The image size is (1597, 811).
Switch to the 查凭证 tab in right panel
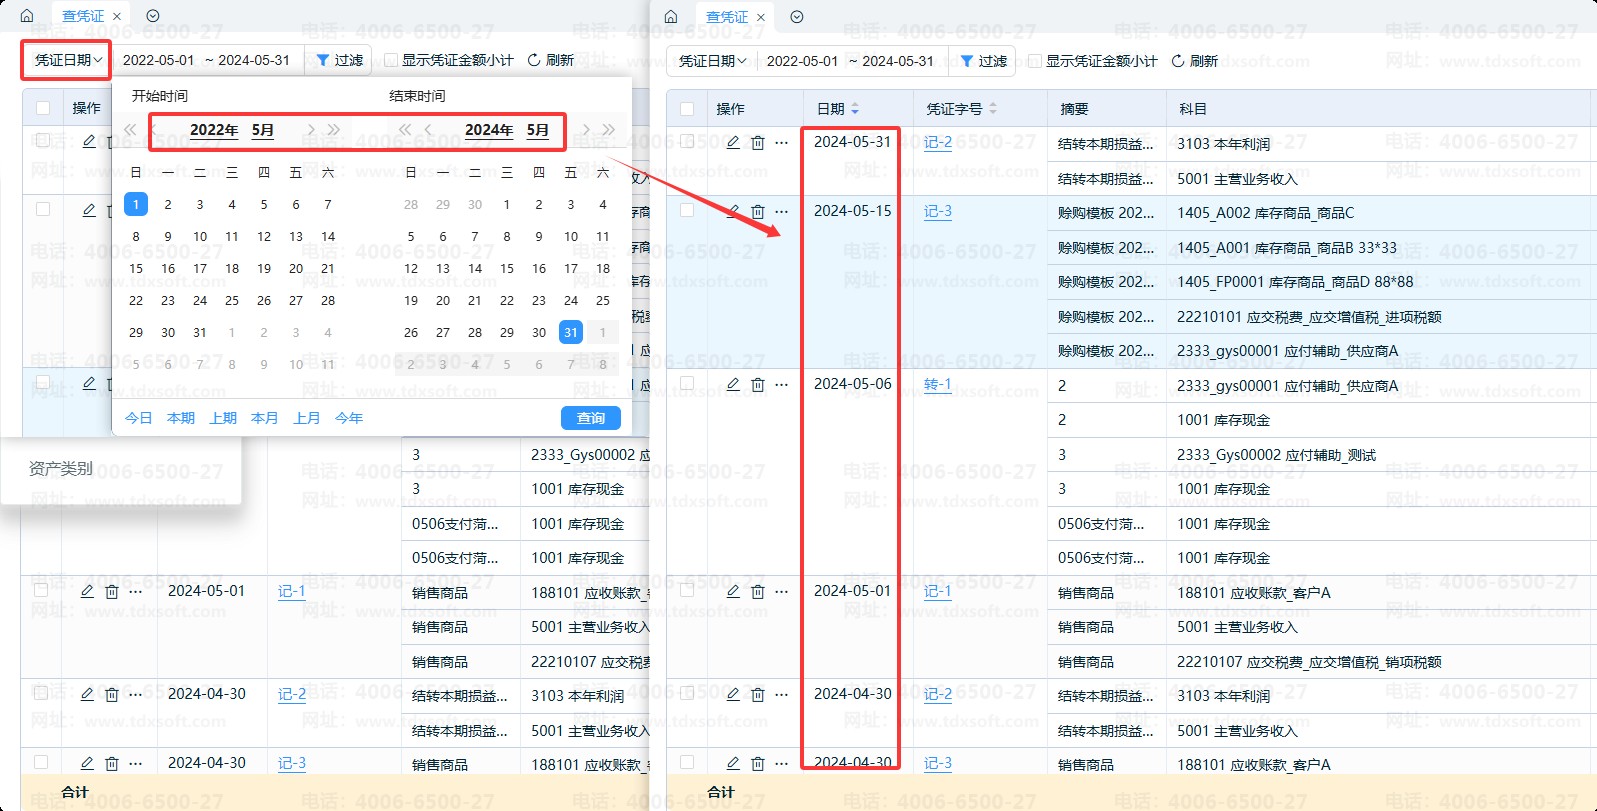tap(727, 17)
